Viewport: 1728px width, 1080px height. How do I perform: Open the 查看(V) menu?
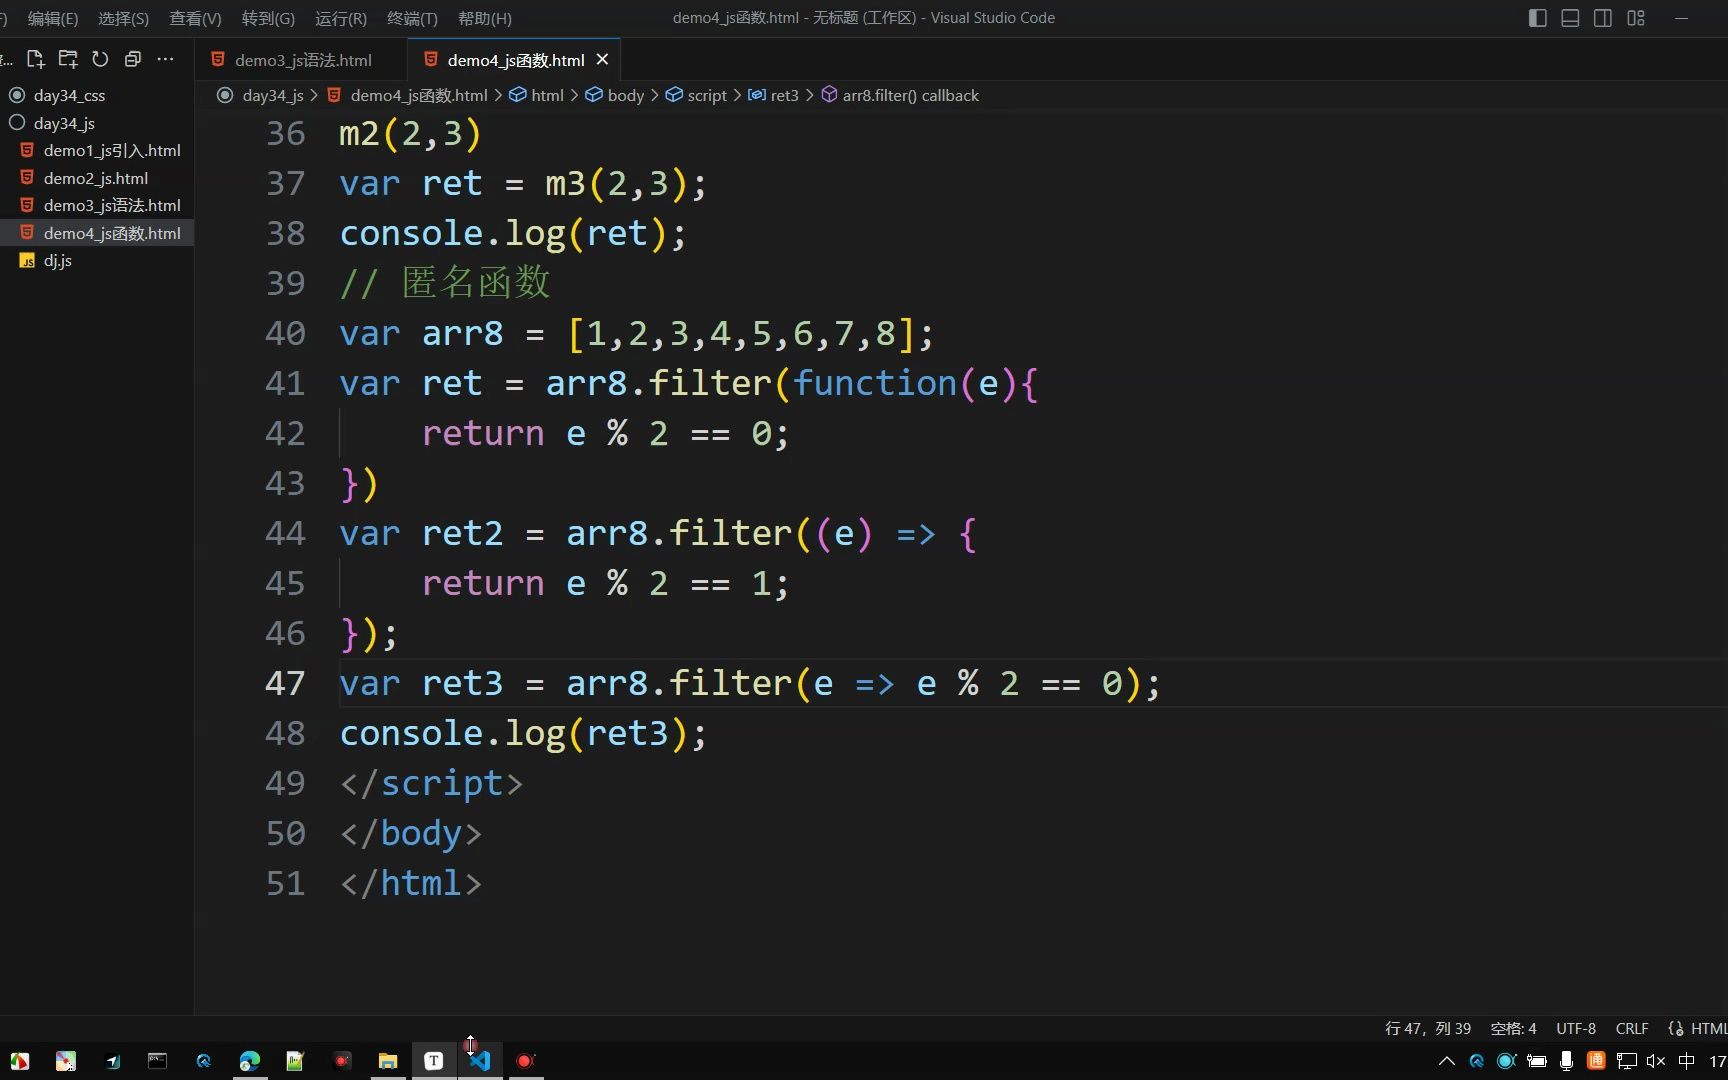[196, 18]
